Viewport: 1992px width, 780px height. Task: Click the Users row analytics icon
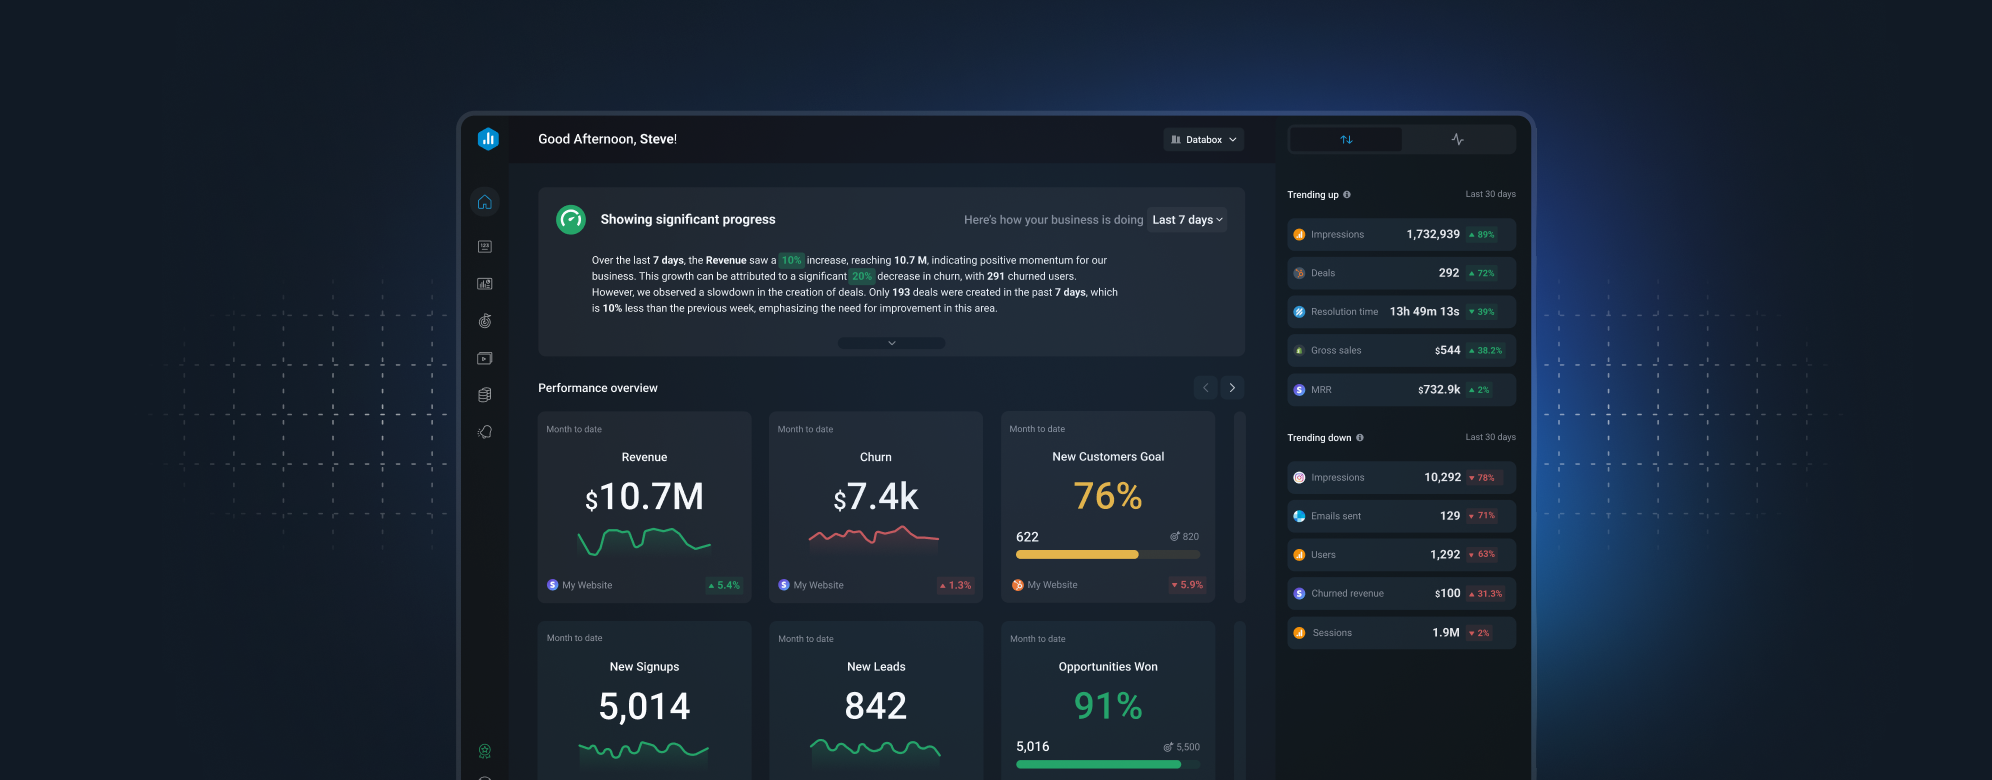(x=1299, y=555)
